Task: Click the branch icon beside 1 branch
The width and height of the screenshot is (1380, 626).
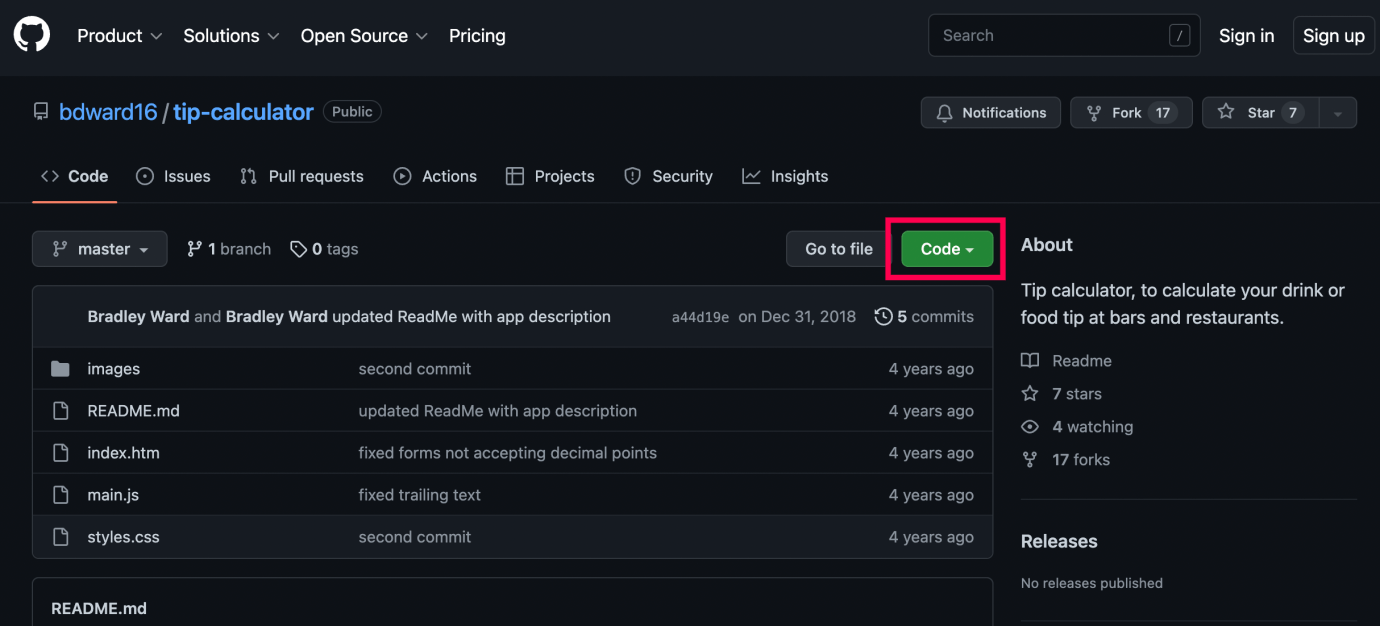Action: 194,248
